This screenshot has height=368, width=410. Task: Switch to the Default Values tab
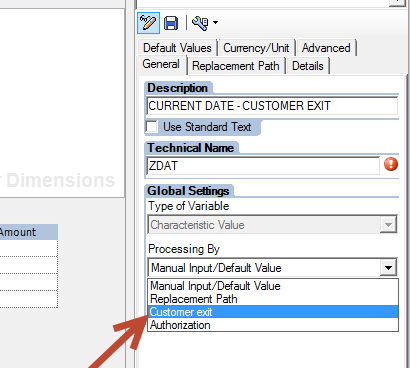click(177, 48)
